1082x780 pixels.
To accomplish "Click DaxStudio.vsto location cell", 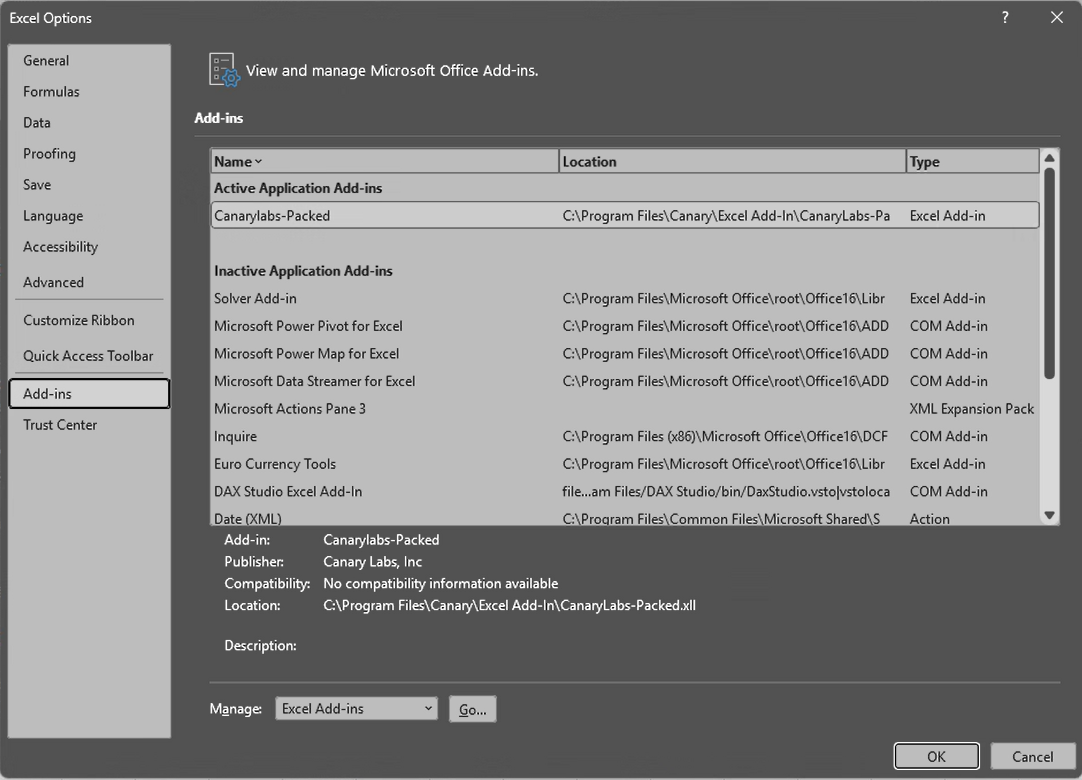I will [726, 491].
